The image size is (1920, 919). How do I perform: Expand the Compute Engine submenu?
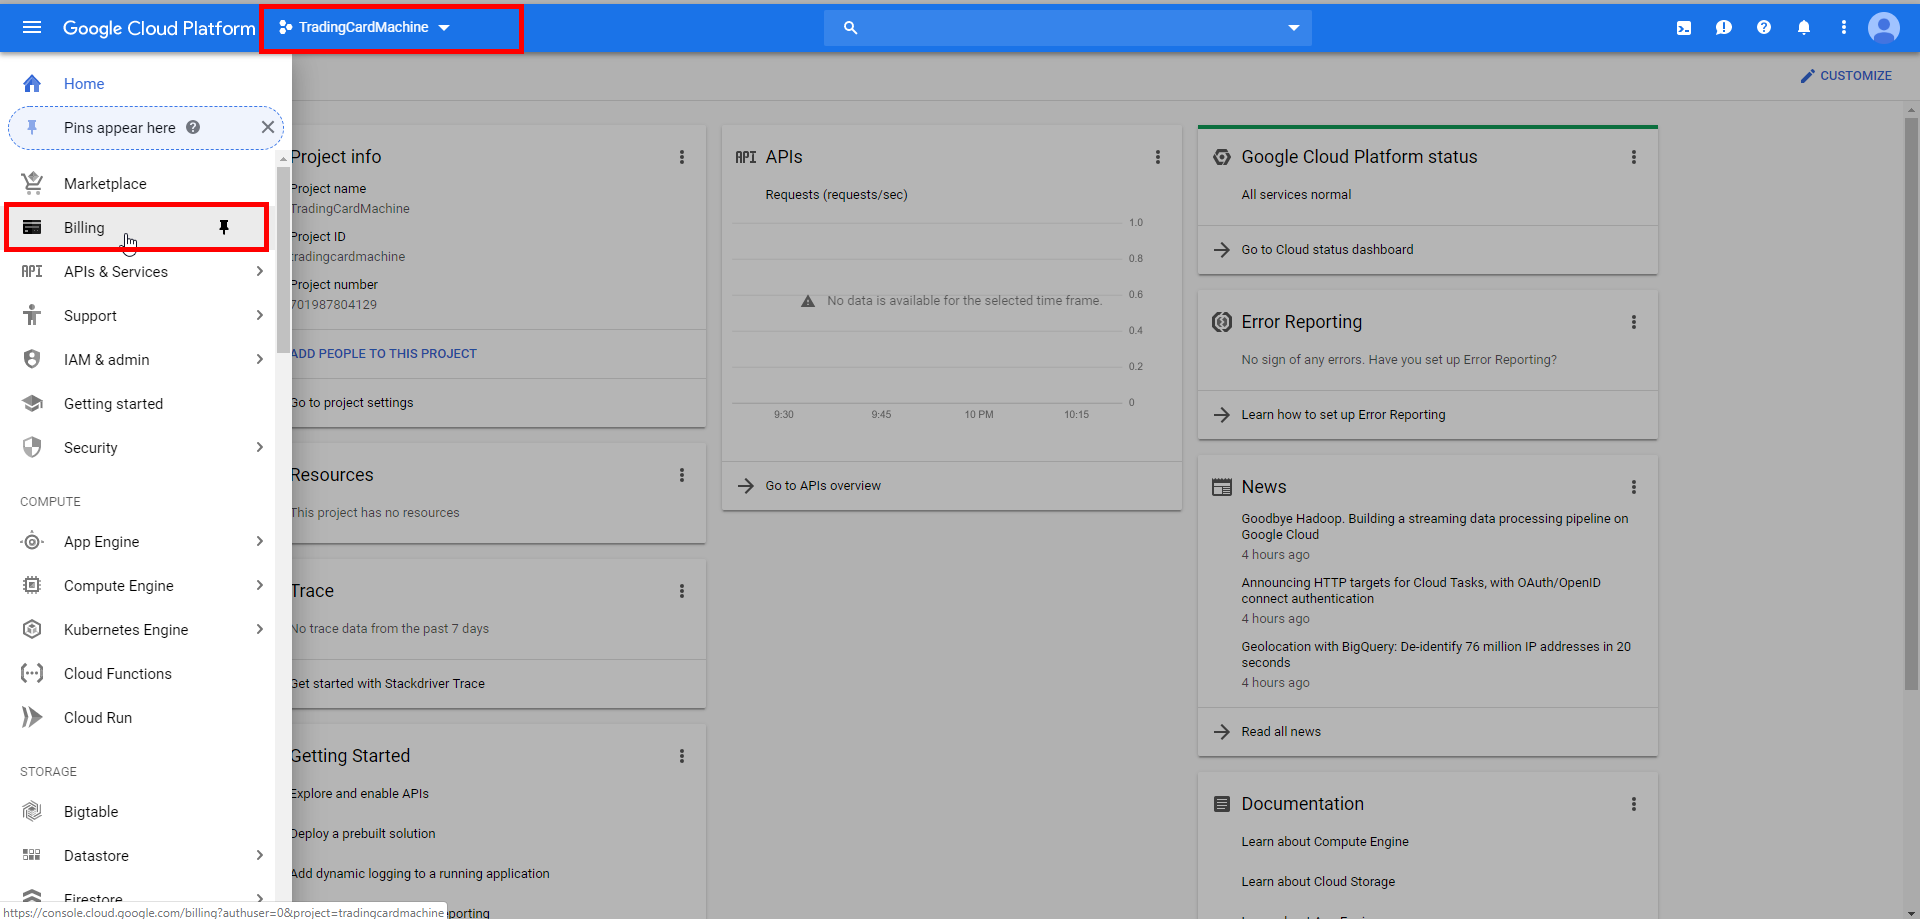(259, 586)
